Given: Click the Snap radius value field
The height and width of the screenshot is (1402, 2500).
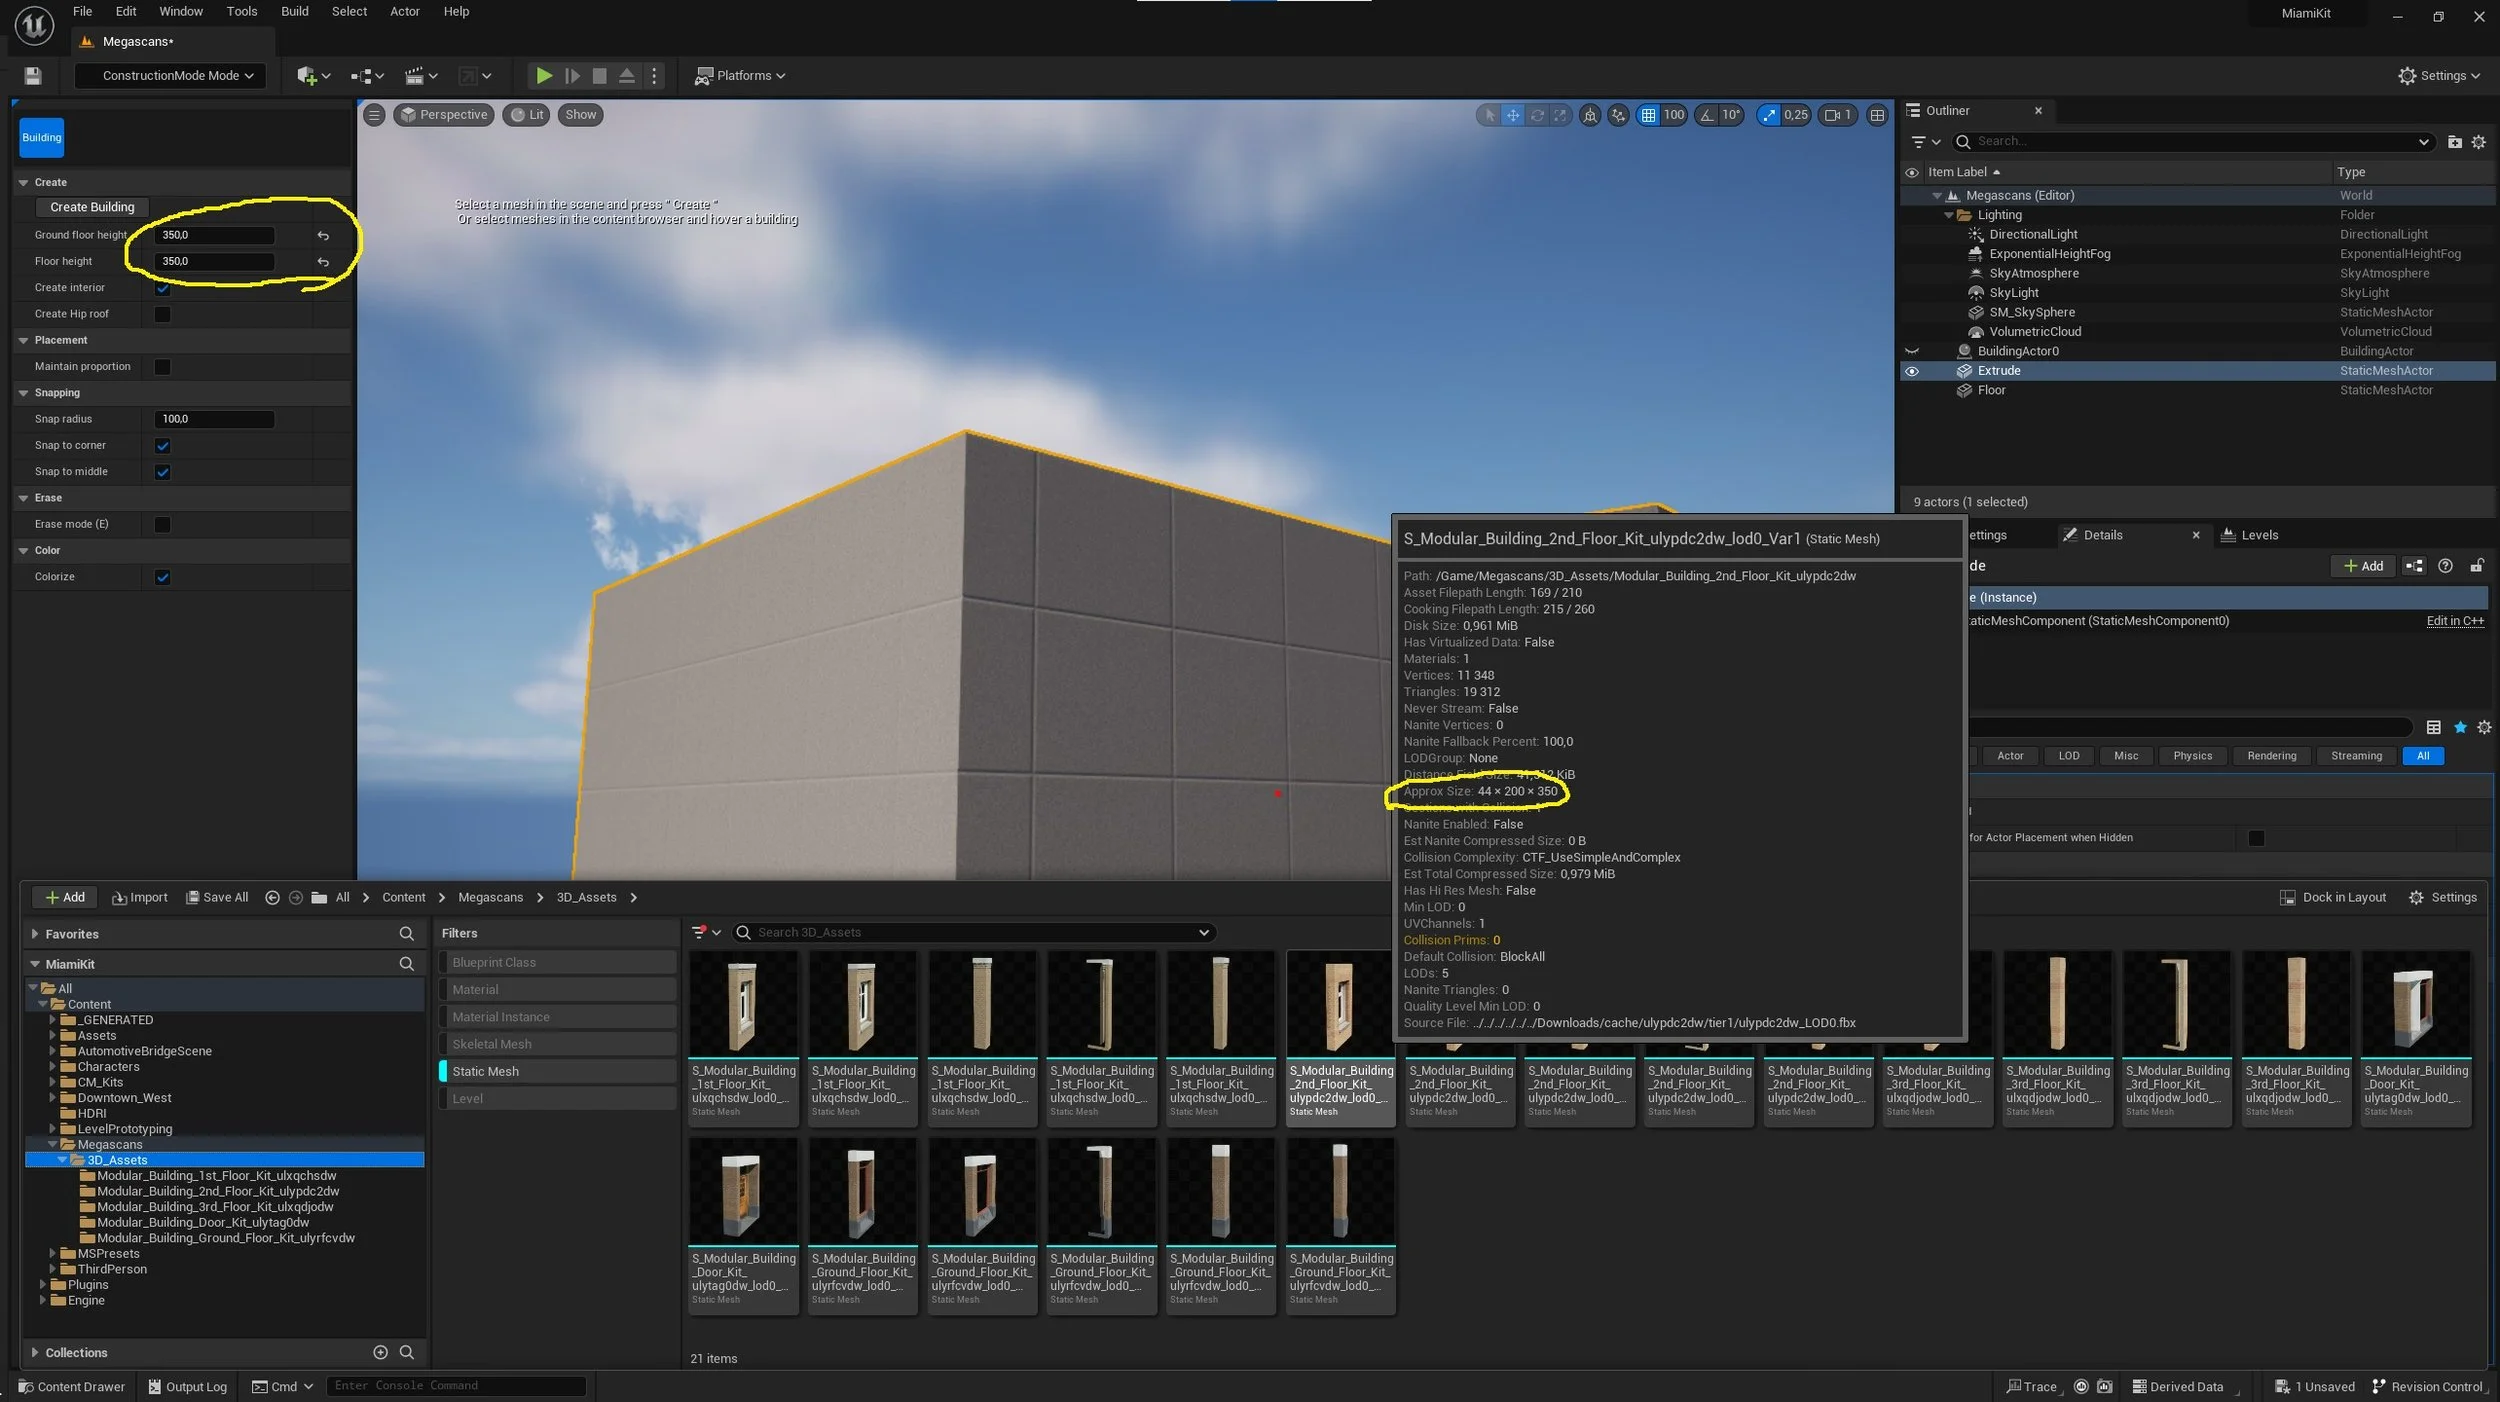Looking at the screenshot, I should click(214, 419).
